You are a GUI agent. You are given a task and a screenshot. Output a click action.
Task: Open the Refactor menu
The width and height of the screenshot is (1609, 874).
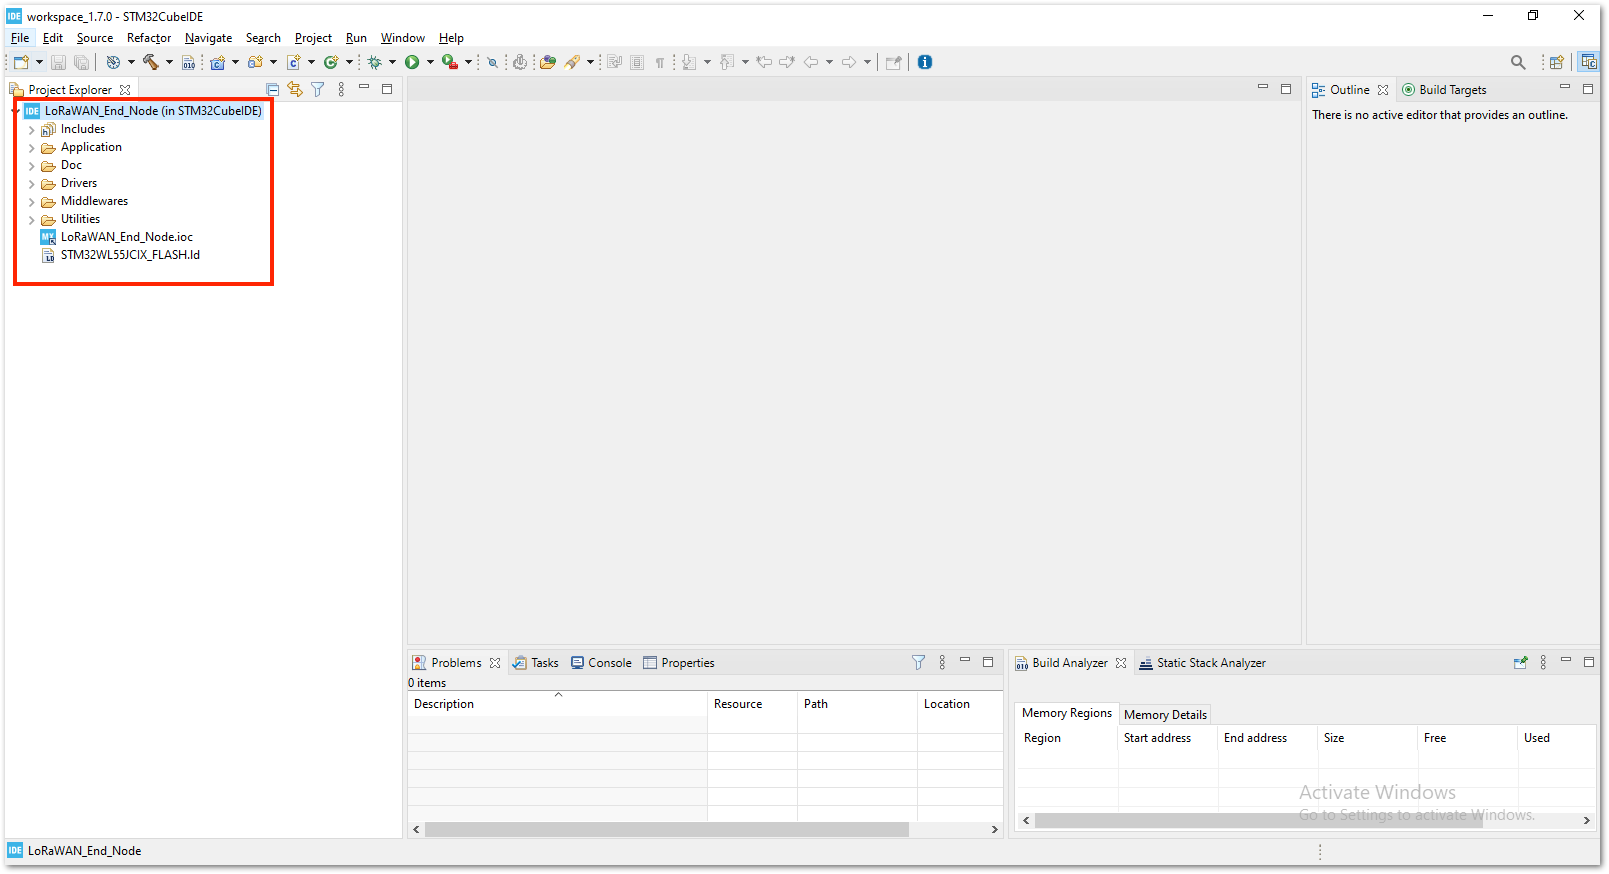click(x=149, y=38)
